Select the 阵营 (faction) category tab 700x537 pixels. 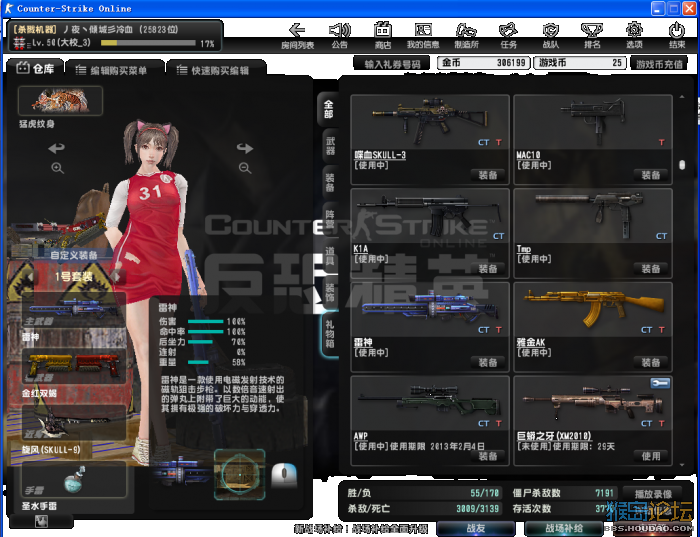pyautogui.click(x=330, y=220)
